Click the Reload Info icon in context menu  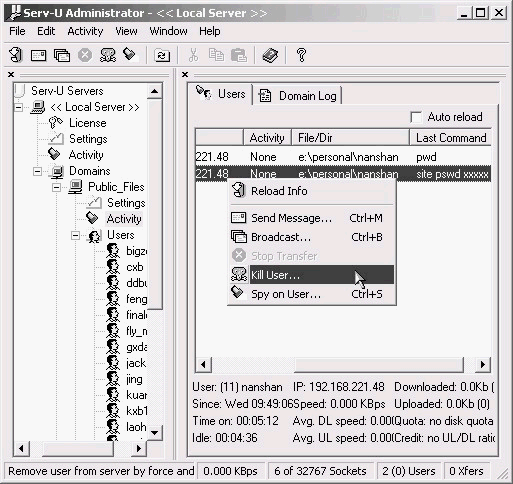[238, 191]
